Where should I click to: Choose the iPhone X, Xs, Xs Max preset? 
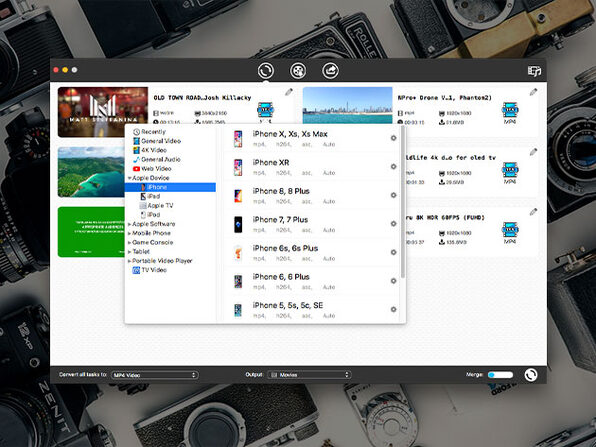click(x=312, y=138)
